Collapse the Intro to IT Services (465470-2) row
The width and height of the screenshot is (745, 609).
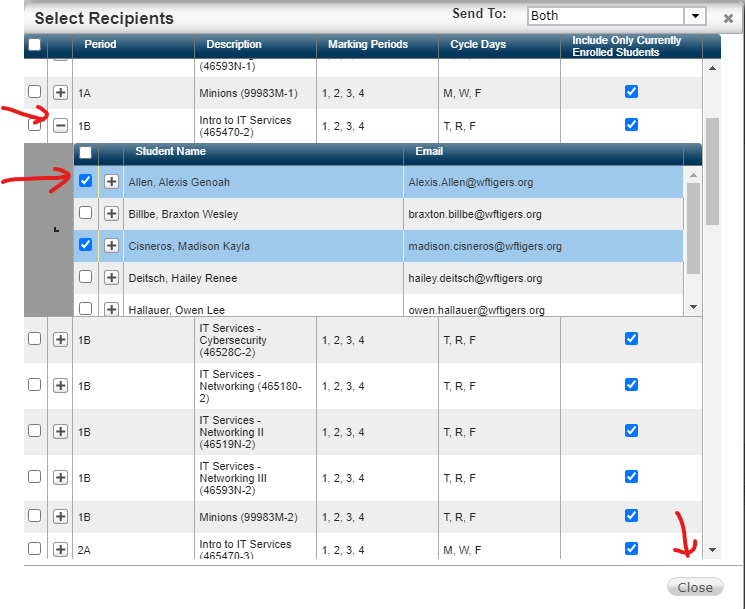(x=60, y=126)
